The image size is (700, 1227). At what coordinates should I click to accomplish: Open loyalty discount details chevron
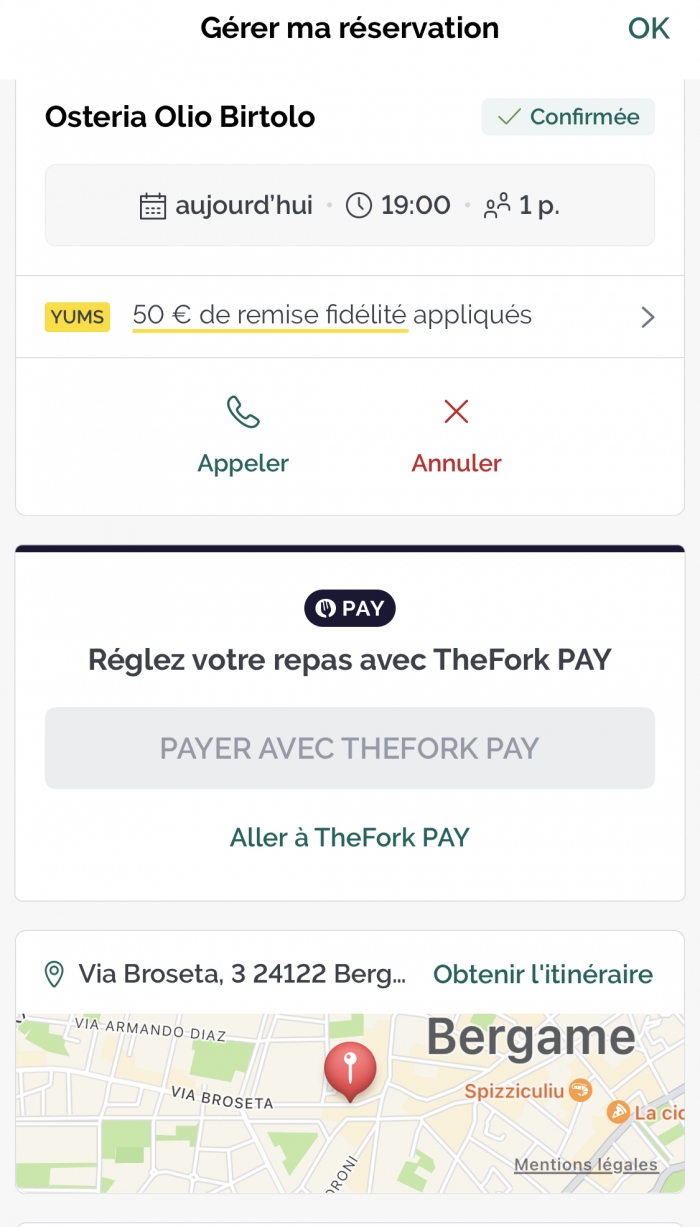(x=648, y=317)
